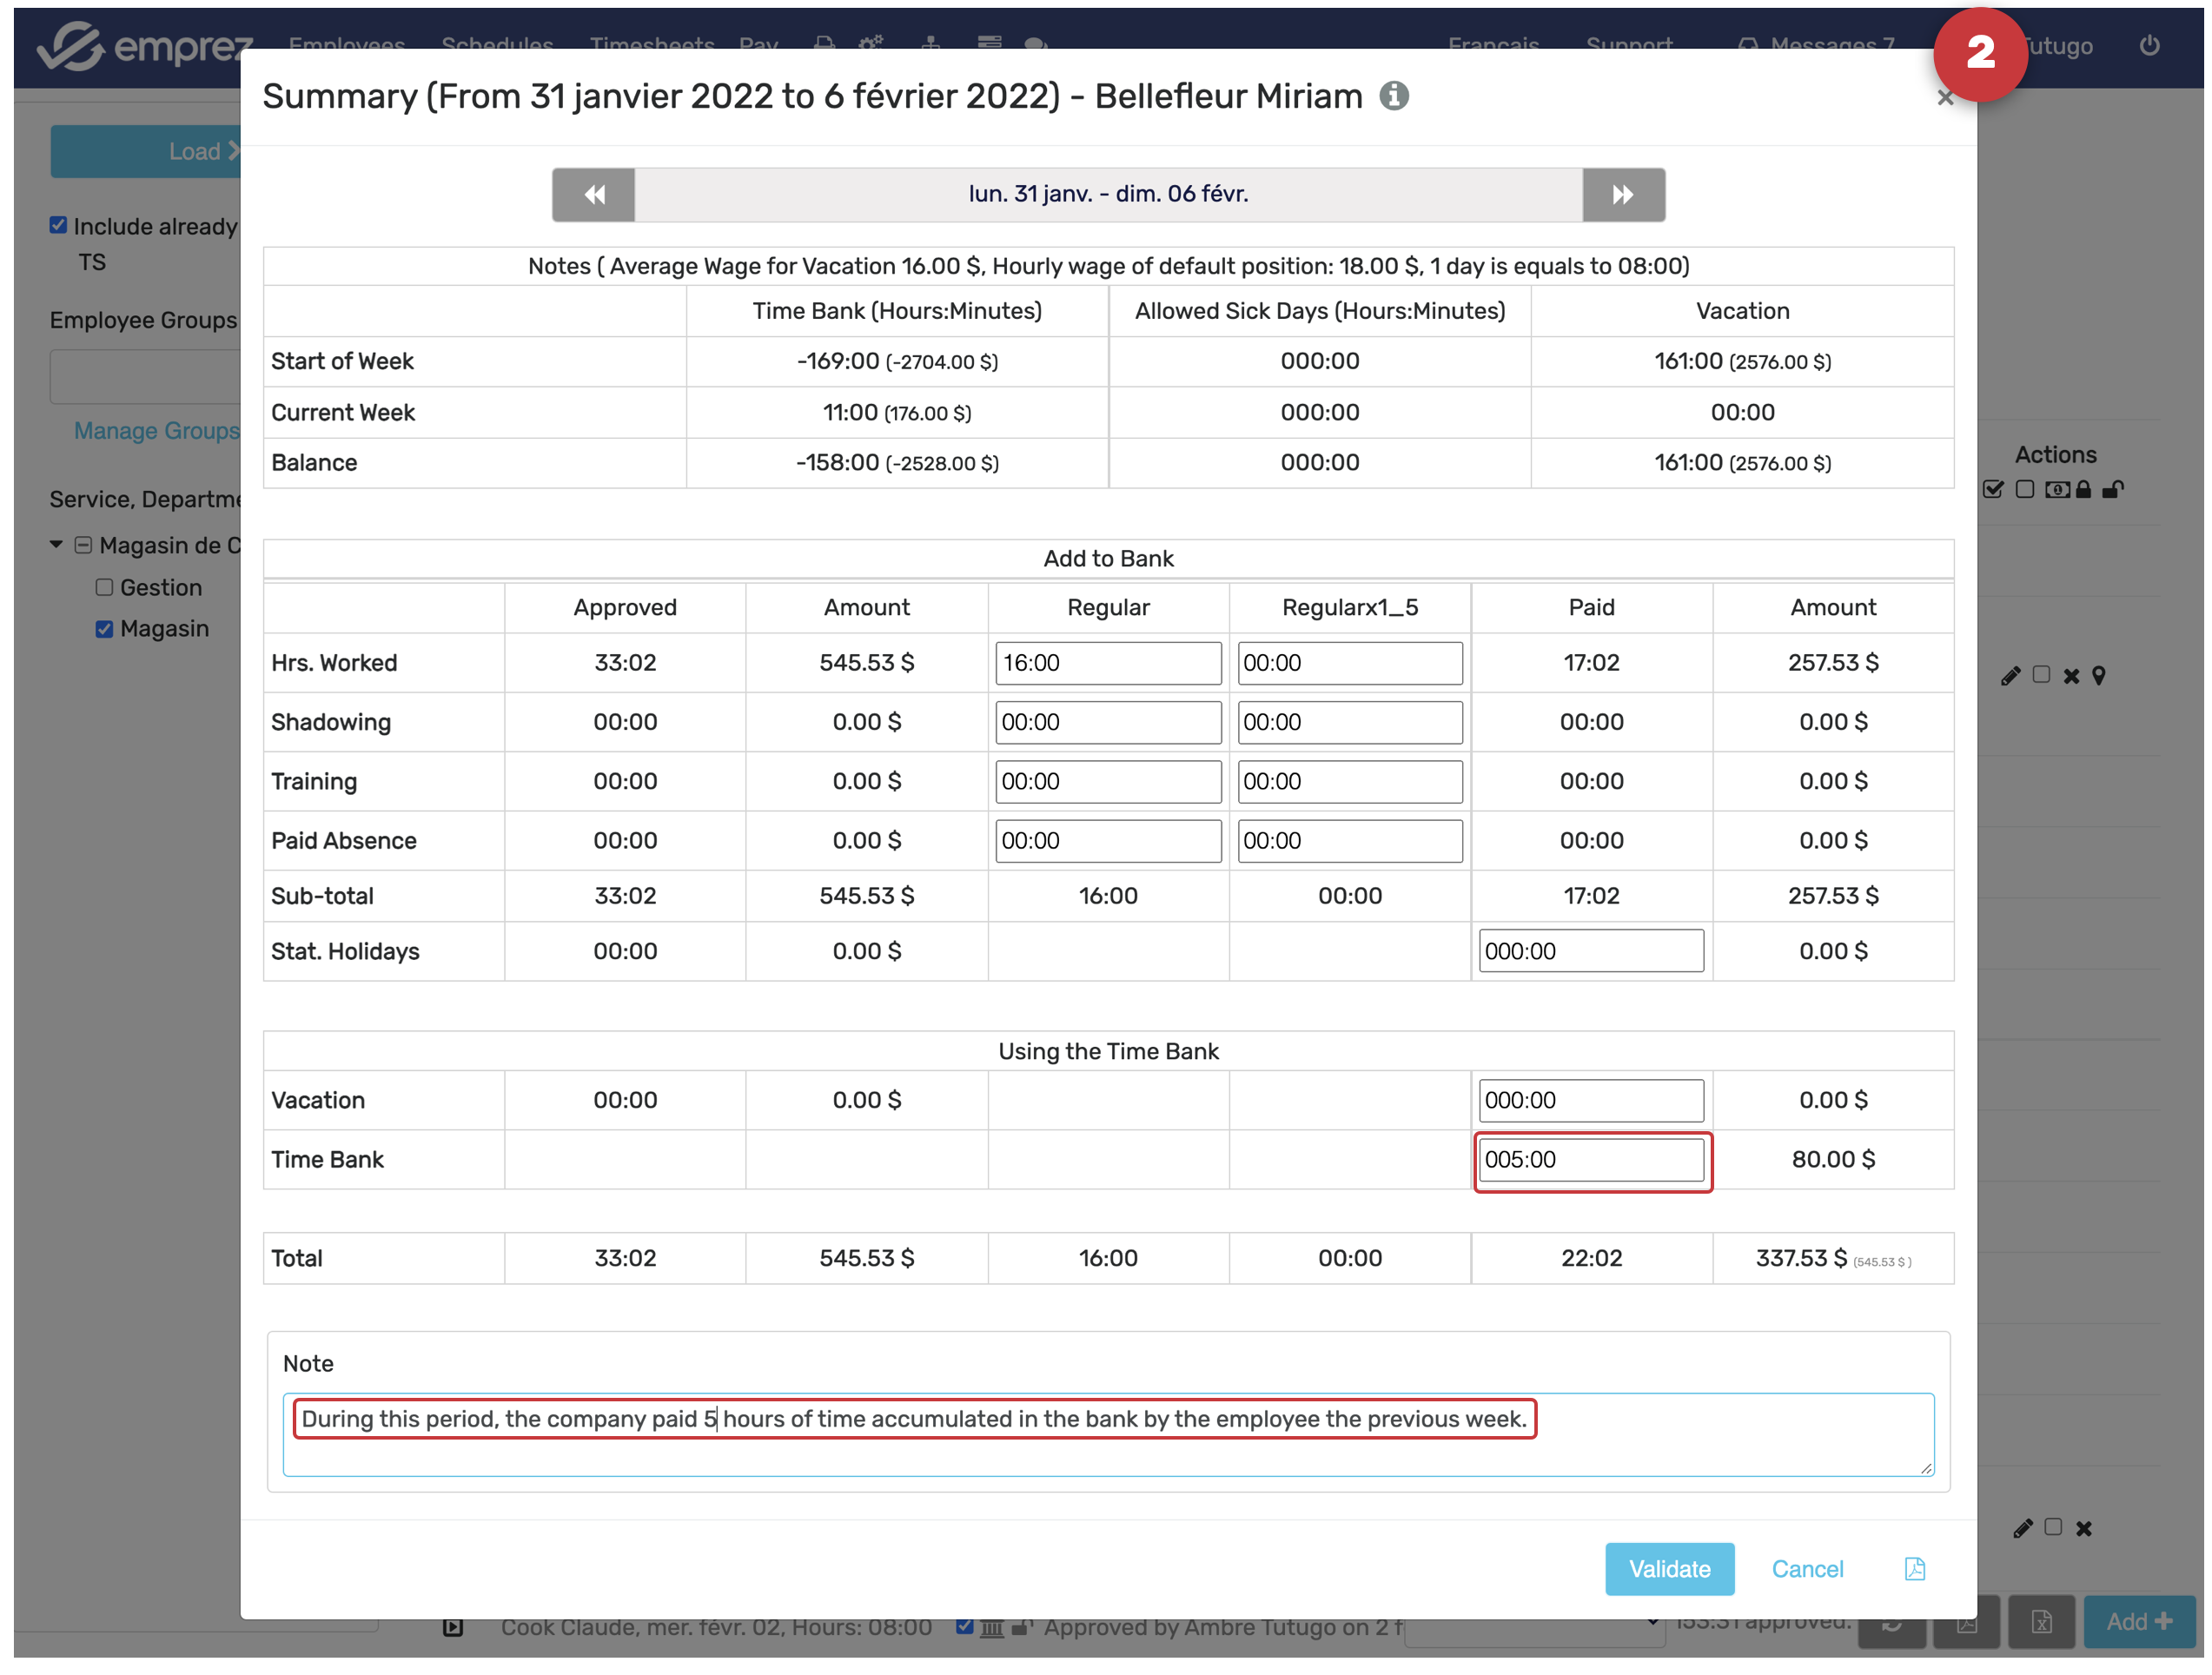Click the map pin location icon

[x=2099, y=676]
